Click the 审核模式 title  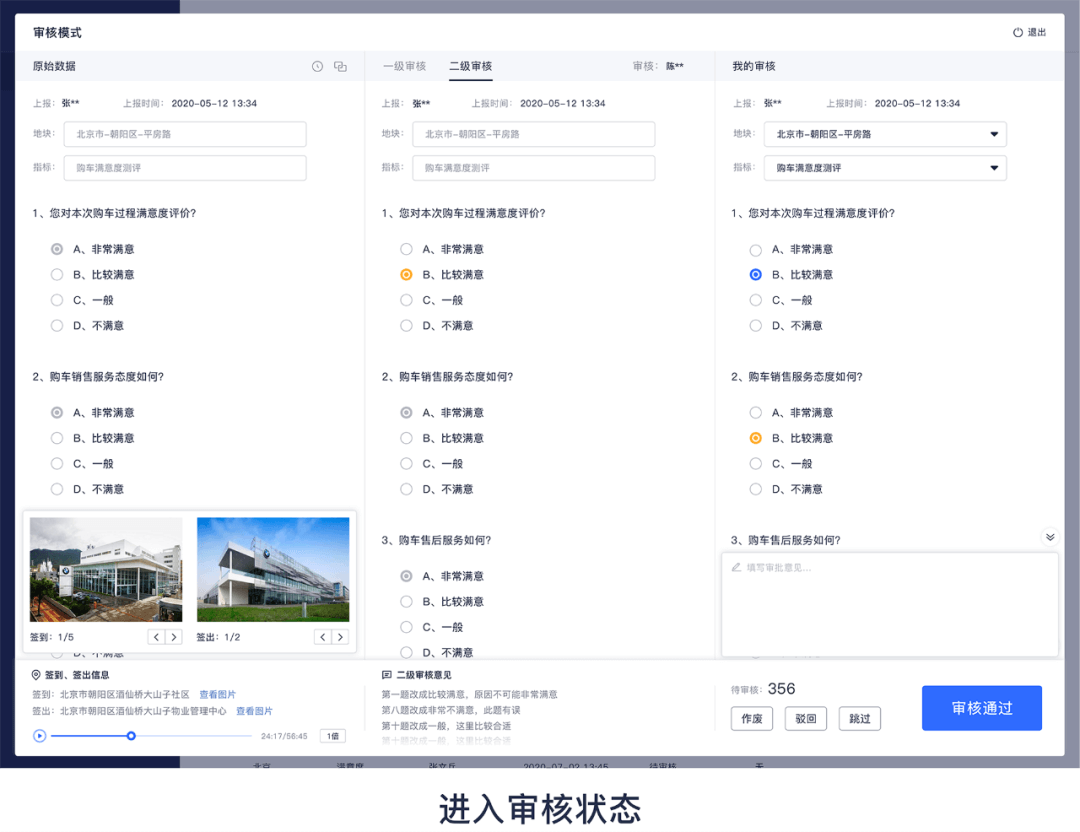tap(57, 32)
